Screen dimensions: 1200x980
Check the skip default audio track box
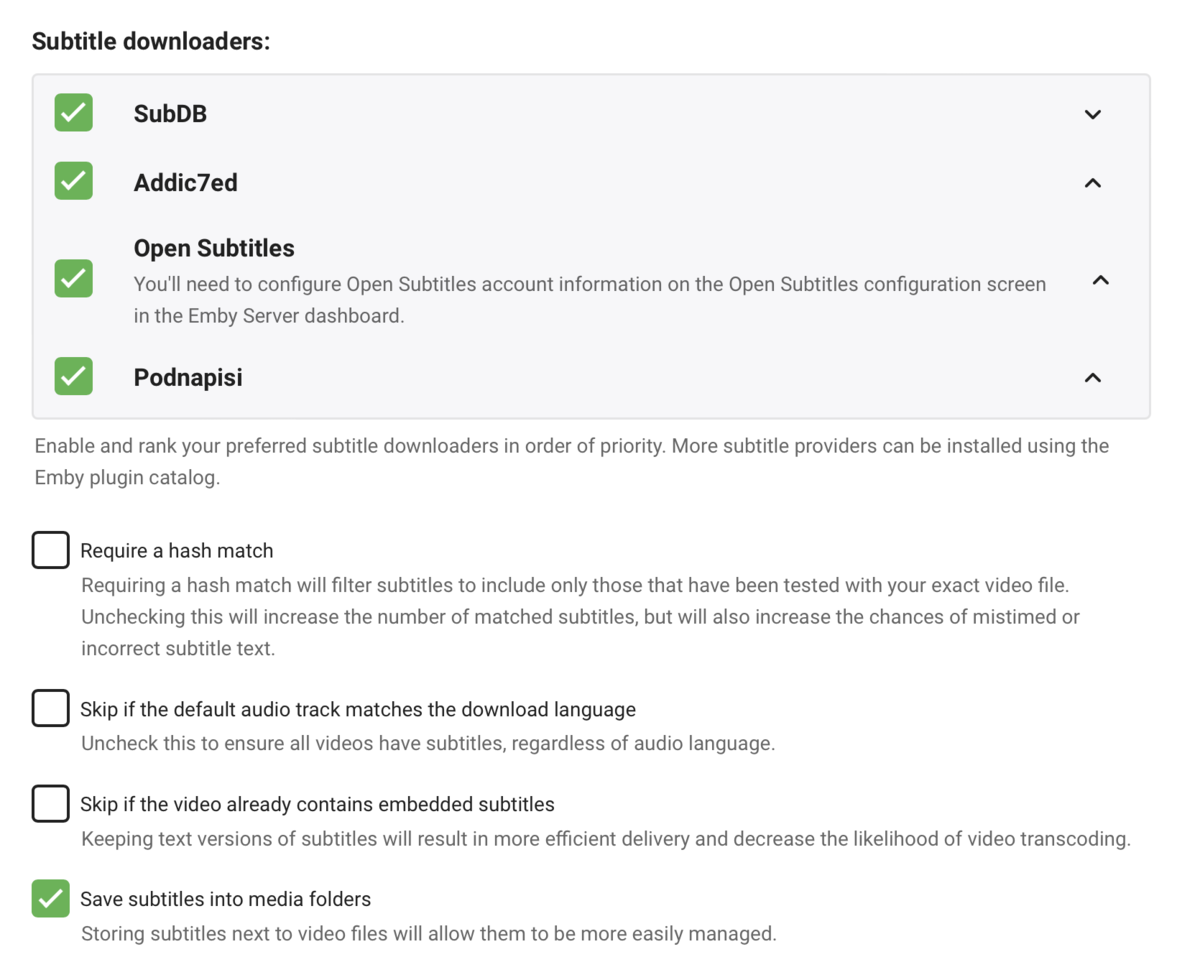click(50, 708)
